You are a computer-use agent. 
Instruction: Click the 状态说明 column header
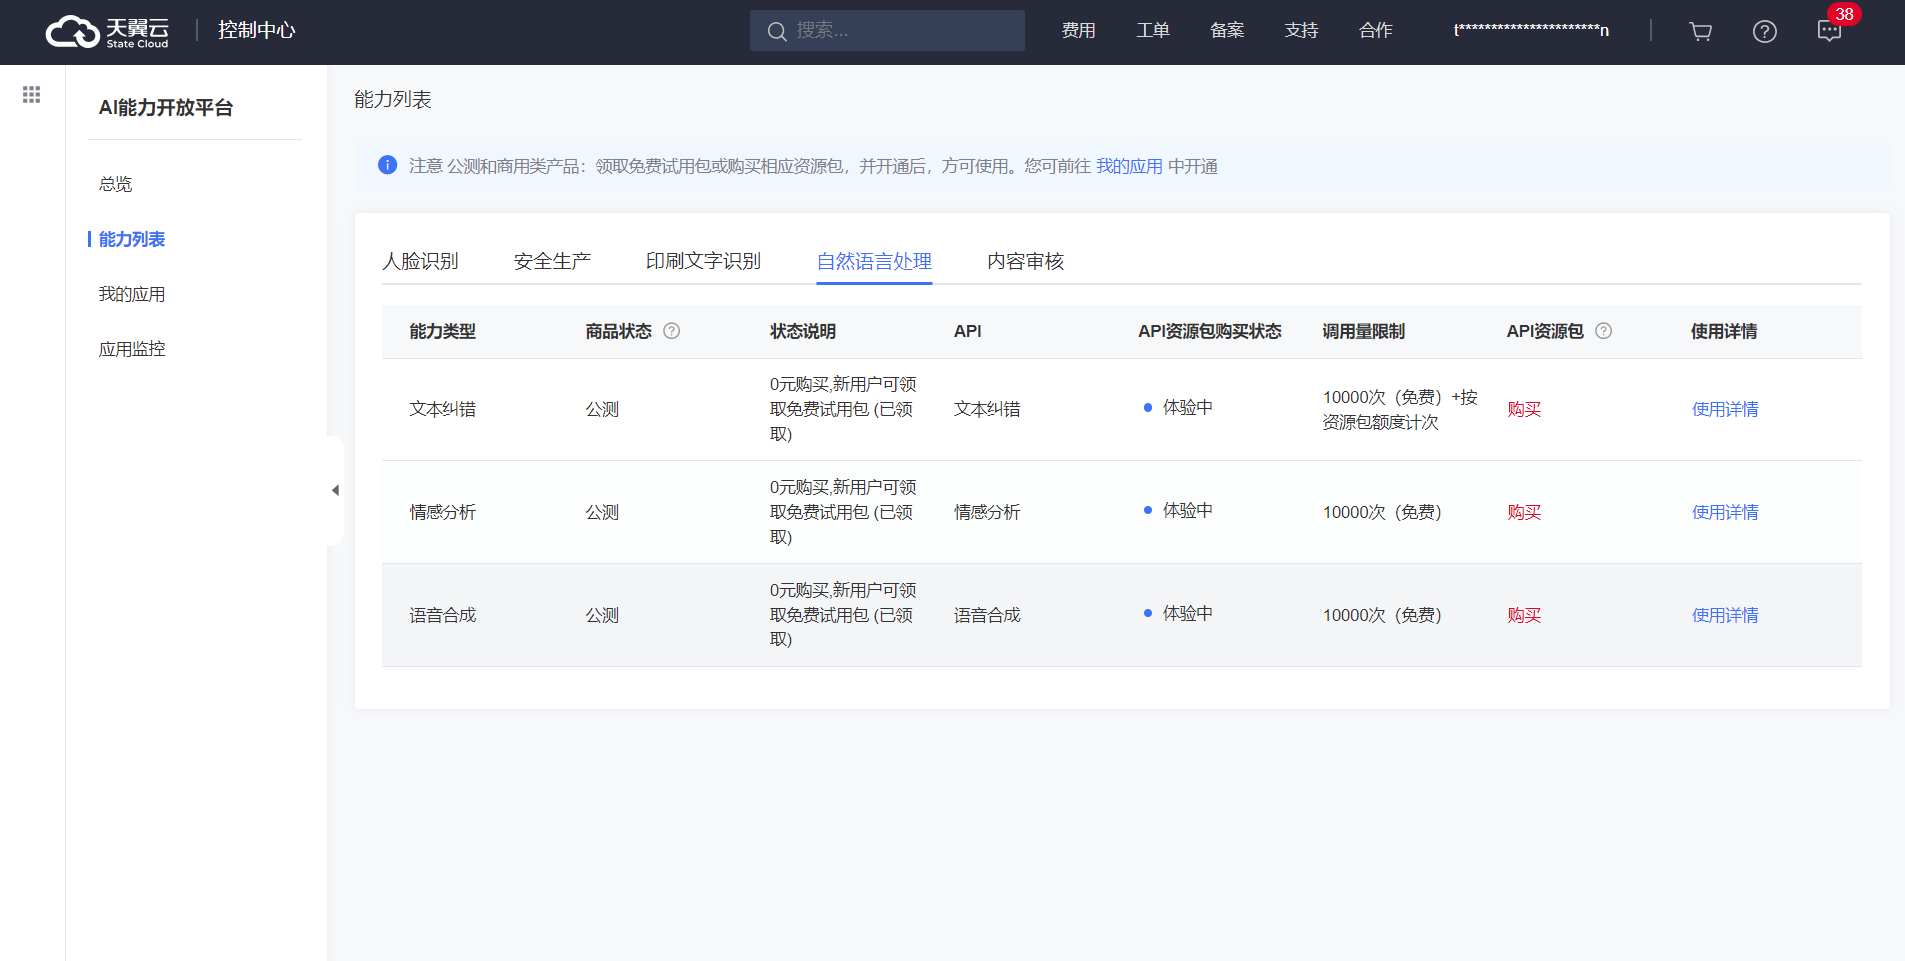pos(803,331)
